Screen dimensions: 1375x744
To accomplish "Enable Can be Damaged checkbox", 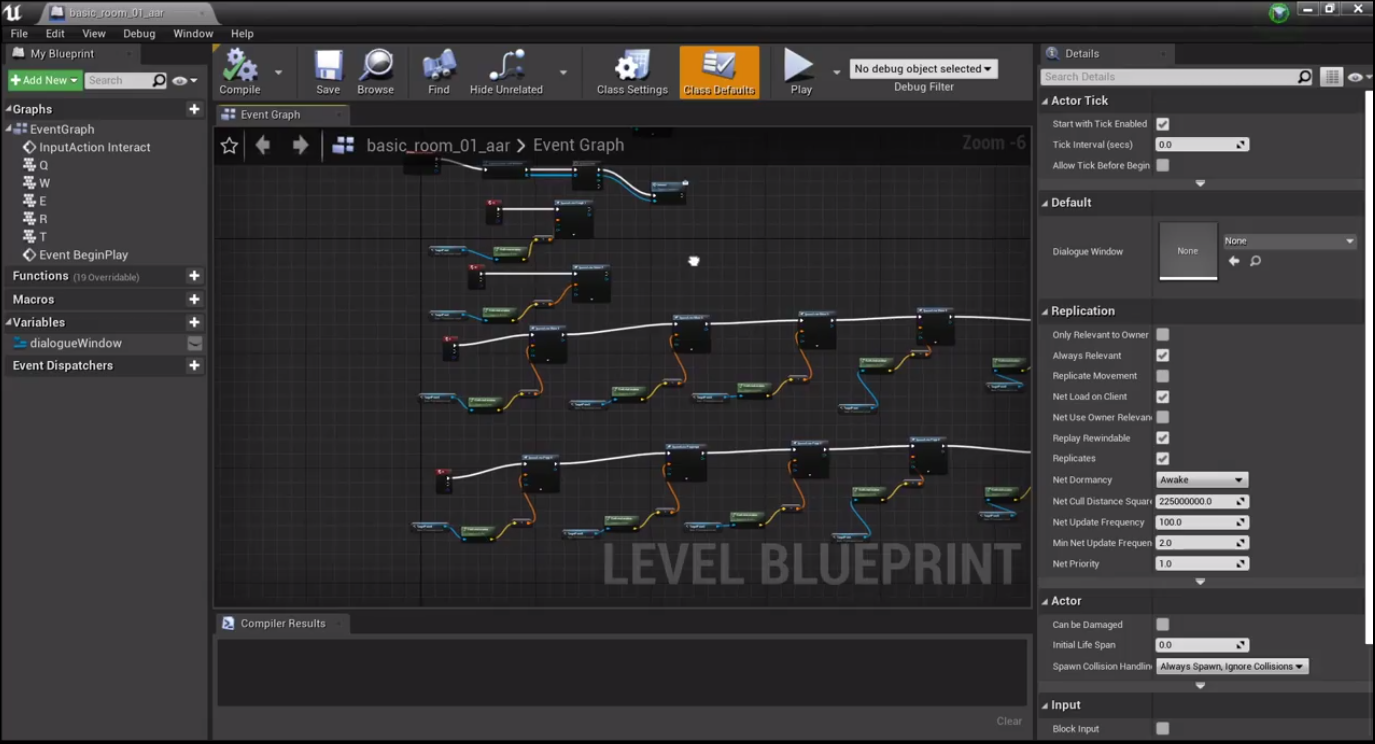I will 1162,624.
